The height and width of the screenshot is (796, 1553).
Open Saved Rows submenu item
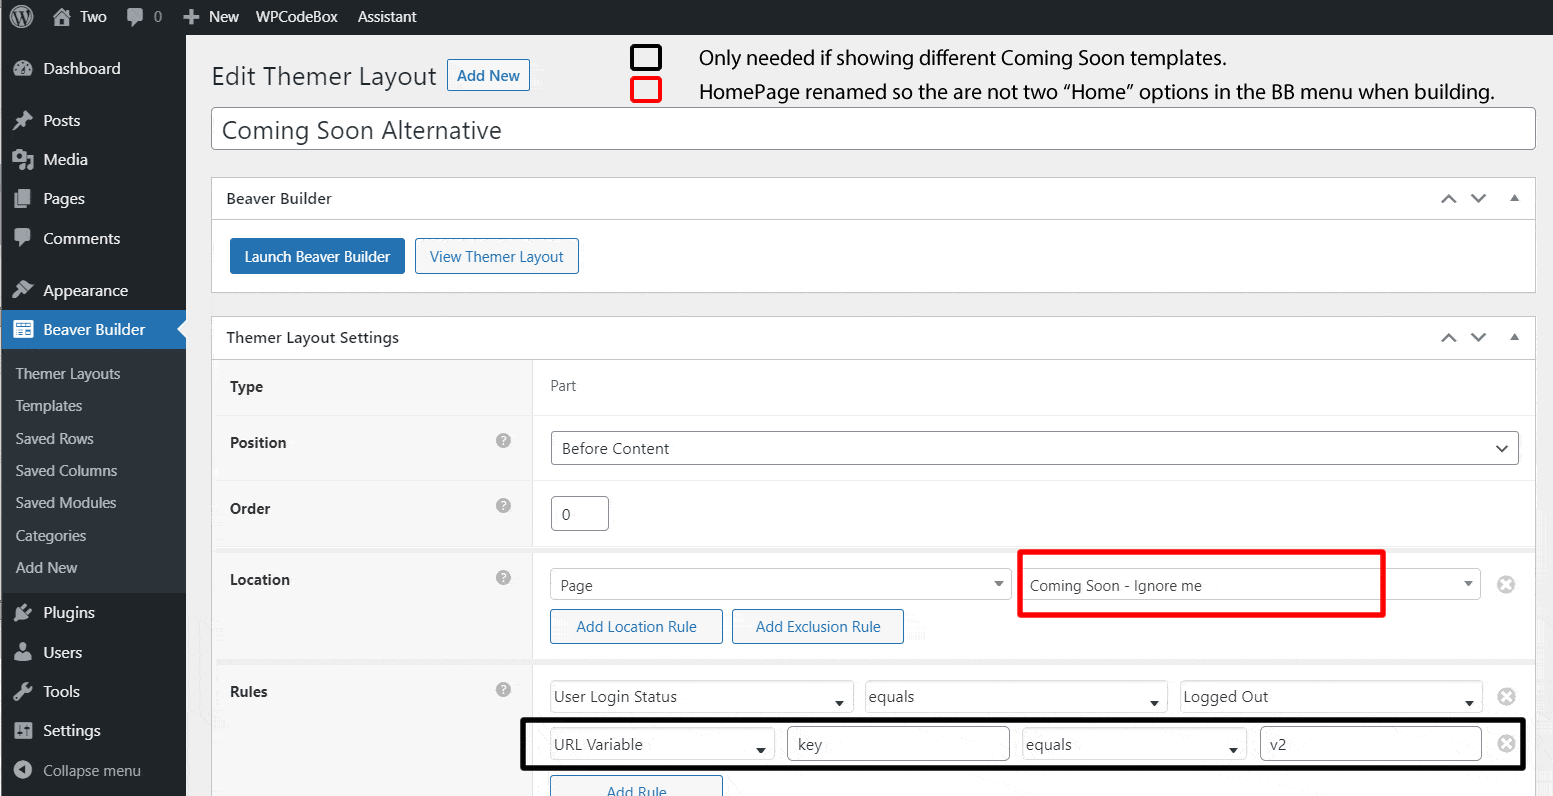55,438
